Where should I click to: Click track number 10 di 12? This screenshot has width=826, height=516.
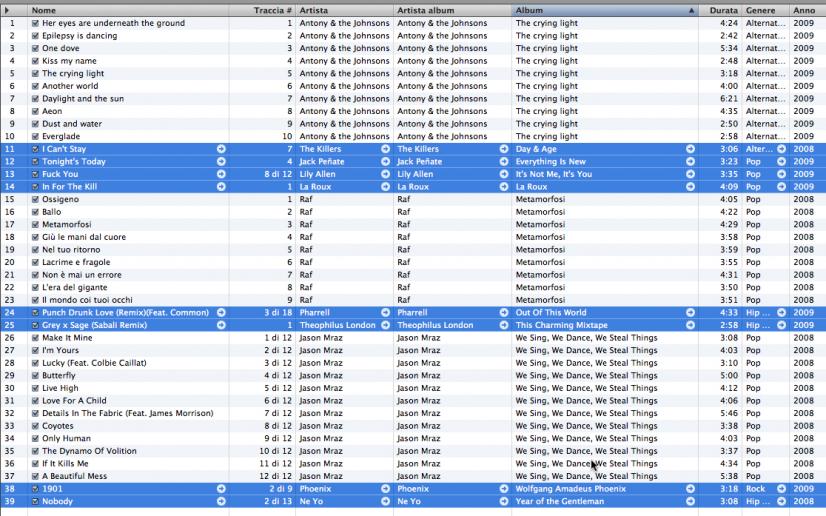coord(275,451)
